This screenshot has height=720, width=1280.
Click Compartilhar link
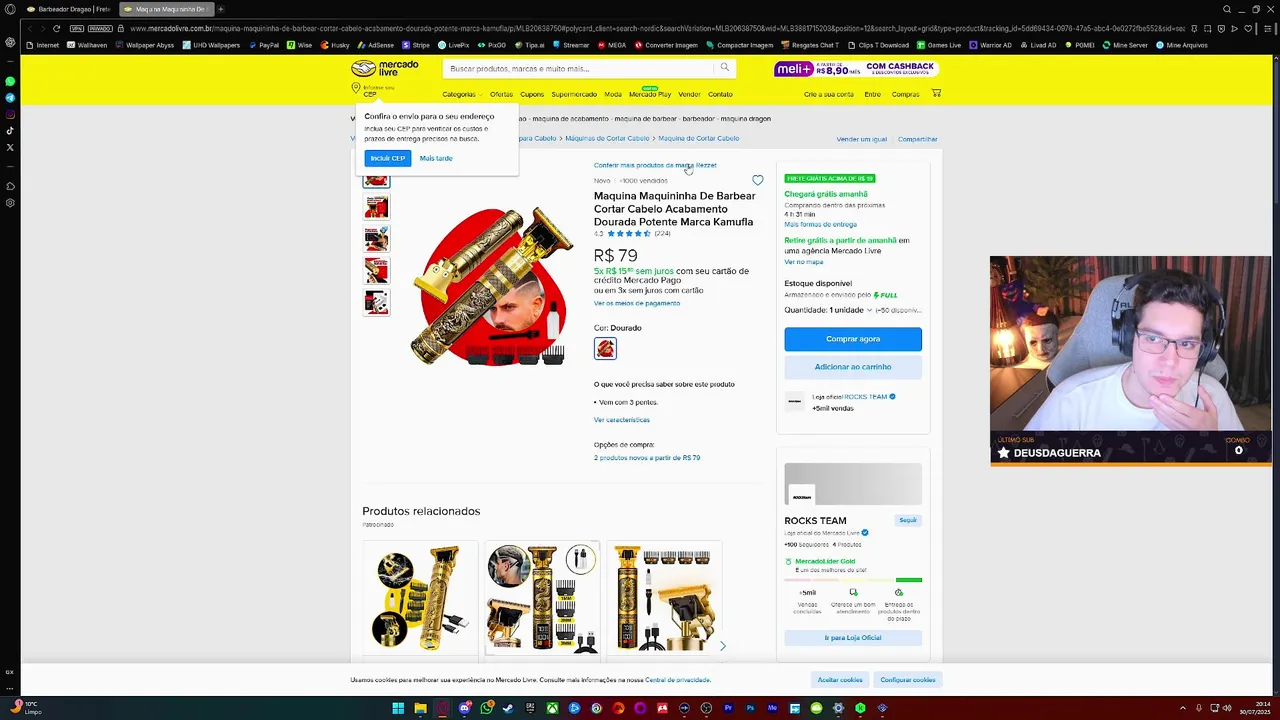coord(918,139)
